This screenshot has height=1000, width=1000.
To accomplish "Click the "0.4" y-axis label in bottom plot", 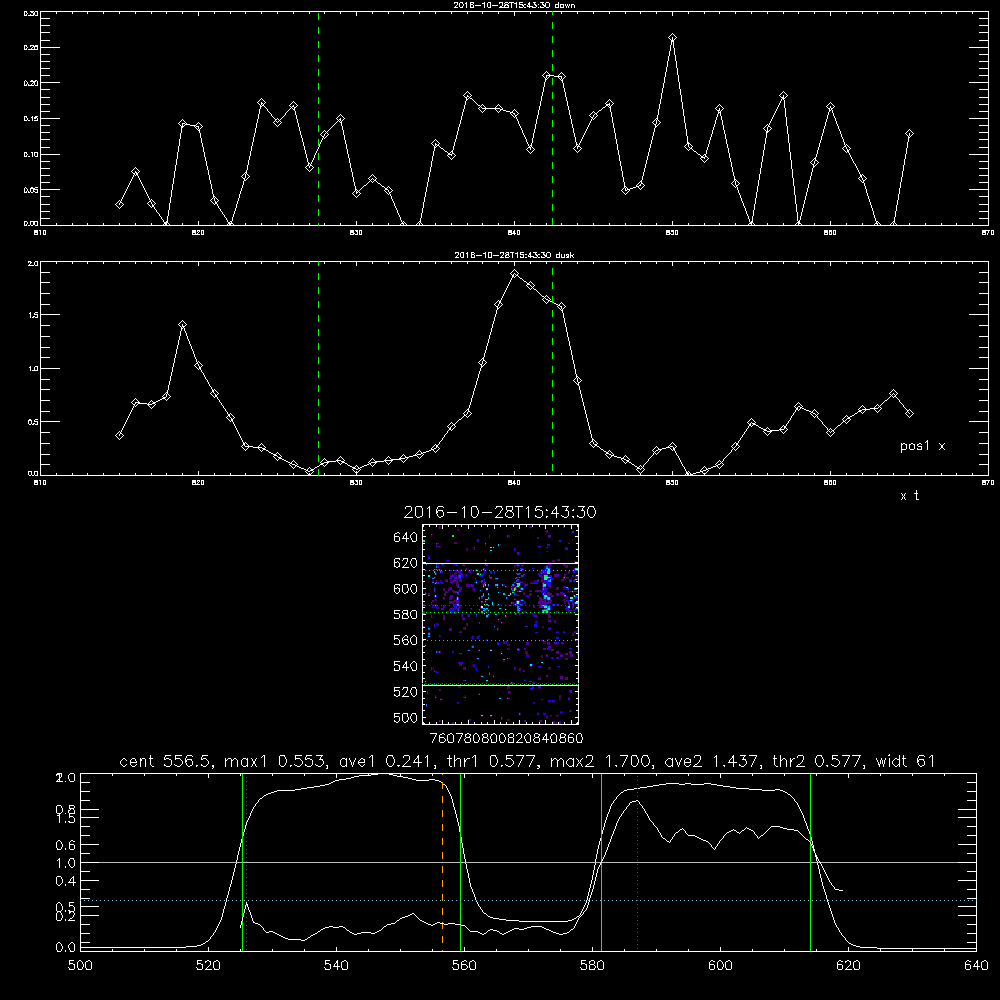I will (66, 881).
